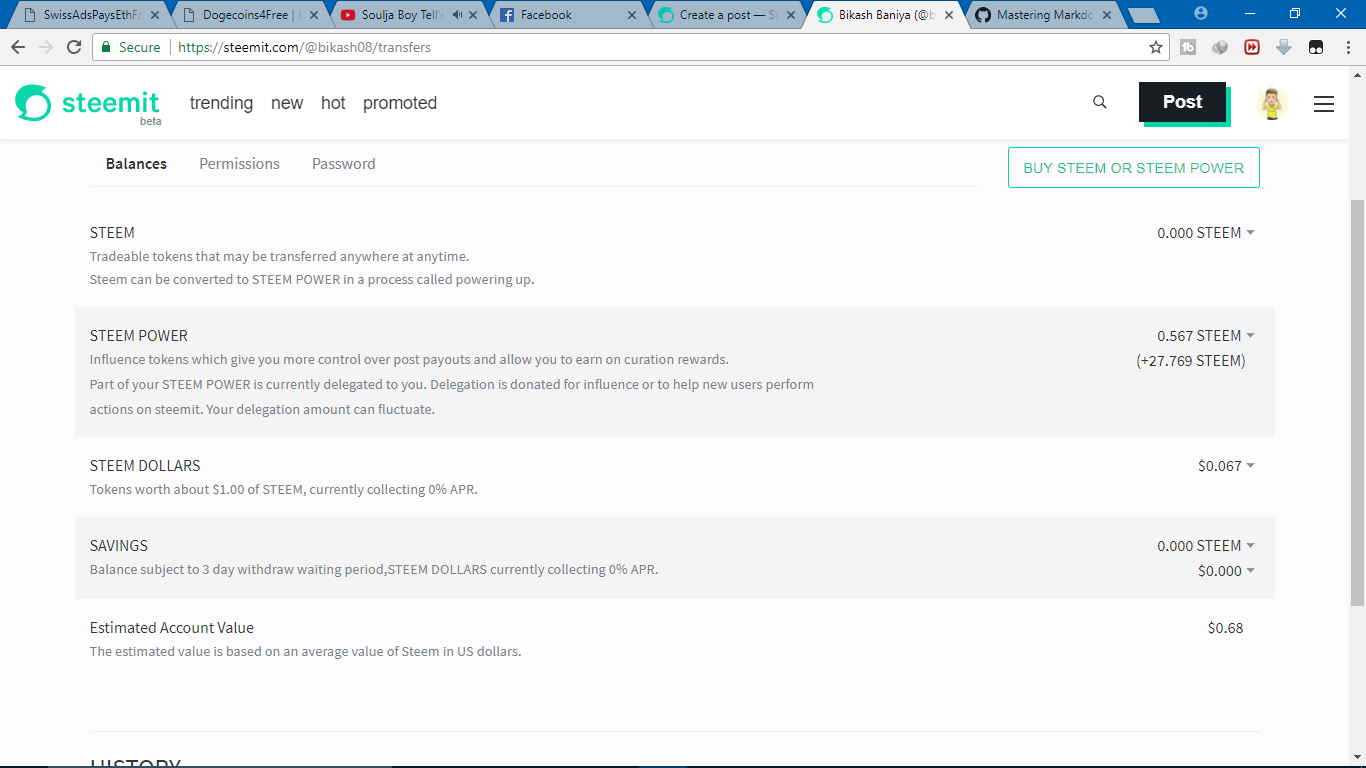Open the Balances tab
The width and height of the screenshot is (1366, 768).
tap(136, 164)
